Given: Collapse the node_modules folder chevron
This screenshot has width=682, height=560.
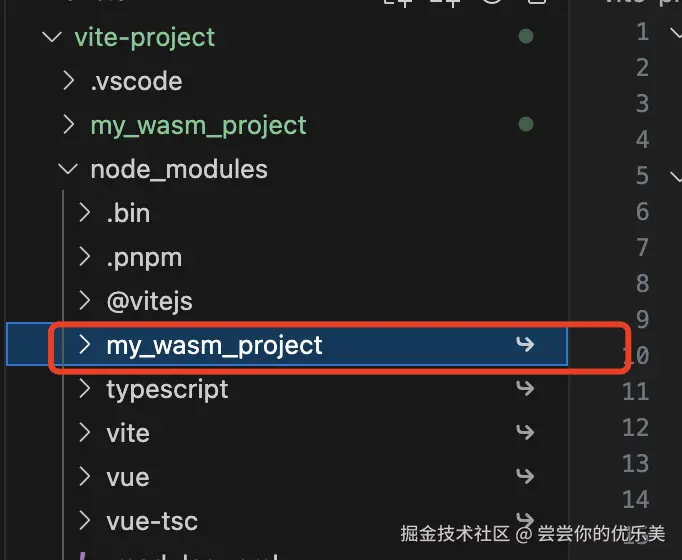Looking at the screenshot, I should pos(68,169).
